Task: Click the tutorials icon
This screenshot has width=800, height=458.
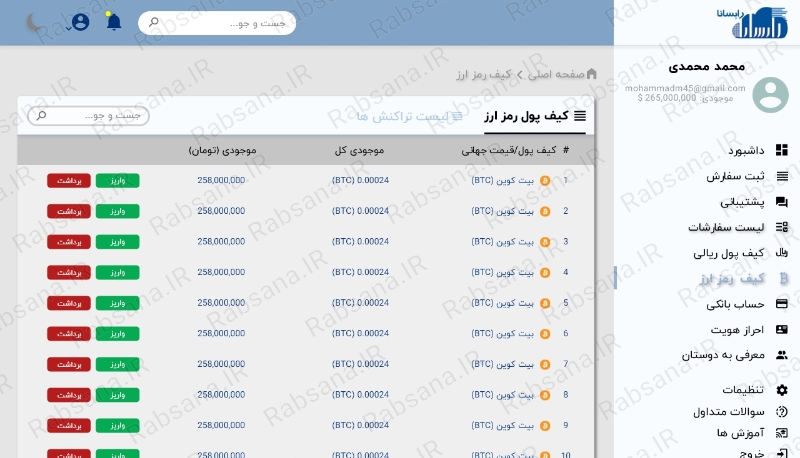Action: pyautogui.click(x=782, y=433)
